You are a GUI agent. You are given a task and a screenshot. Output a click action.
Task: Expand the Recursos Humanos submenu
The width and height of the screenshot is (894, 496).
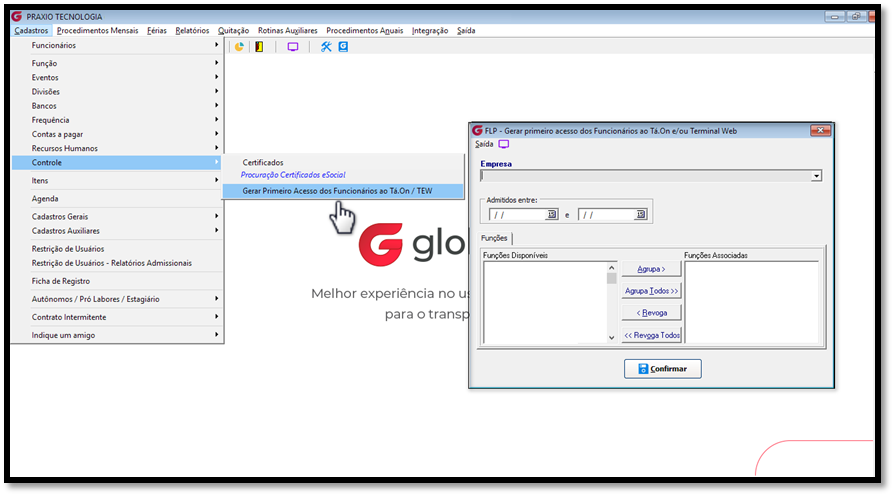pyautogui.click(x=217, y=148)
